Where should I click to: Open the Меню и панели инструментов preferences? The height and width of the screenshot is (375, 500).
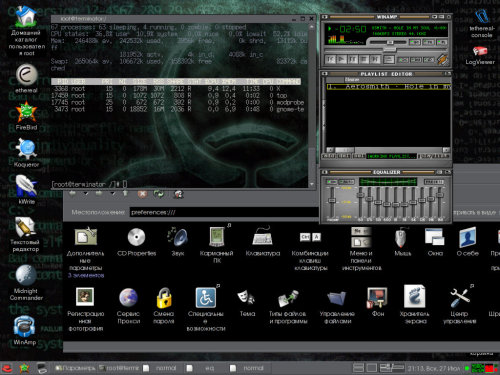pos(362,249)
